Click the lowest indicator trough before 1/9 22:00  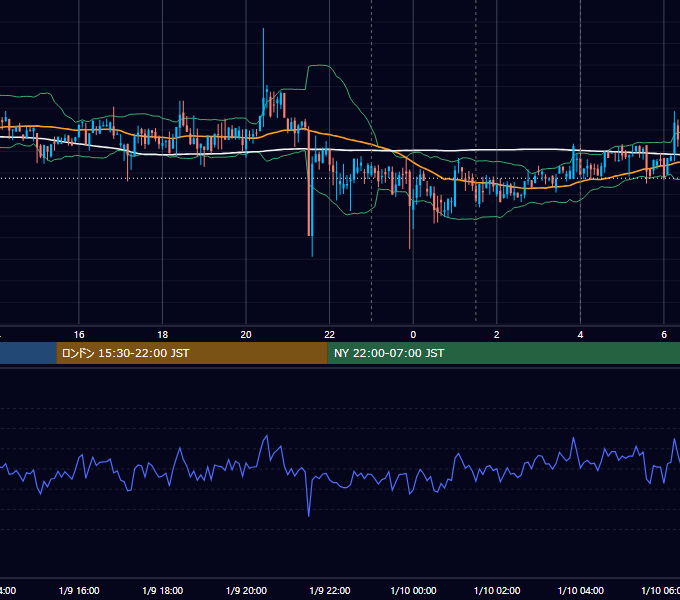(309, 515)
